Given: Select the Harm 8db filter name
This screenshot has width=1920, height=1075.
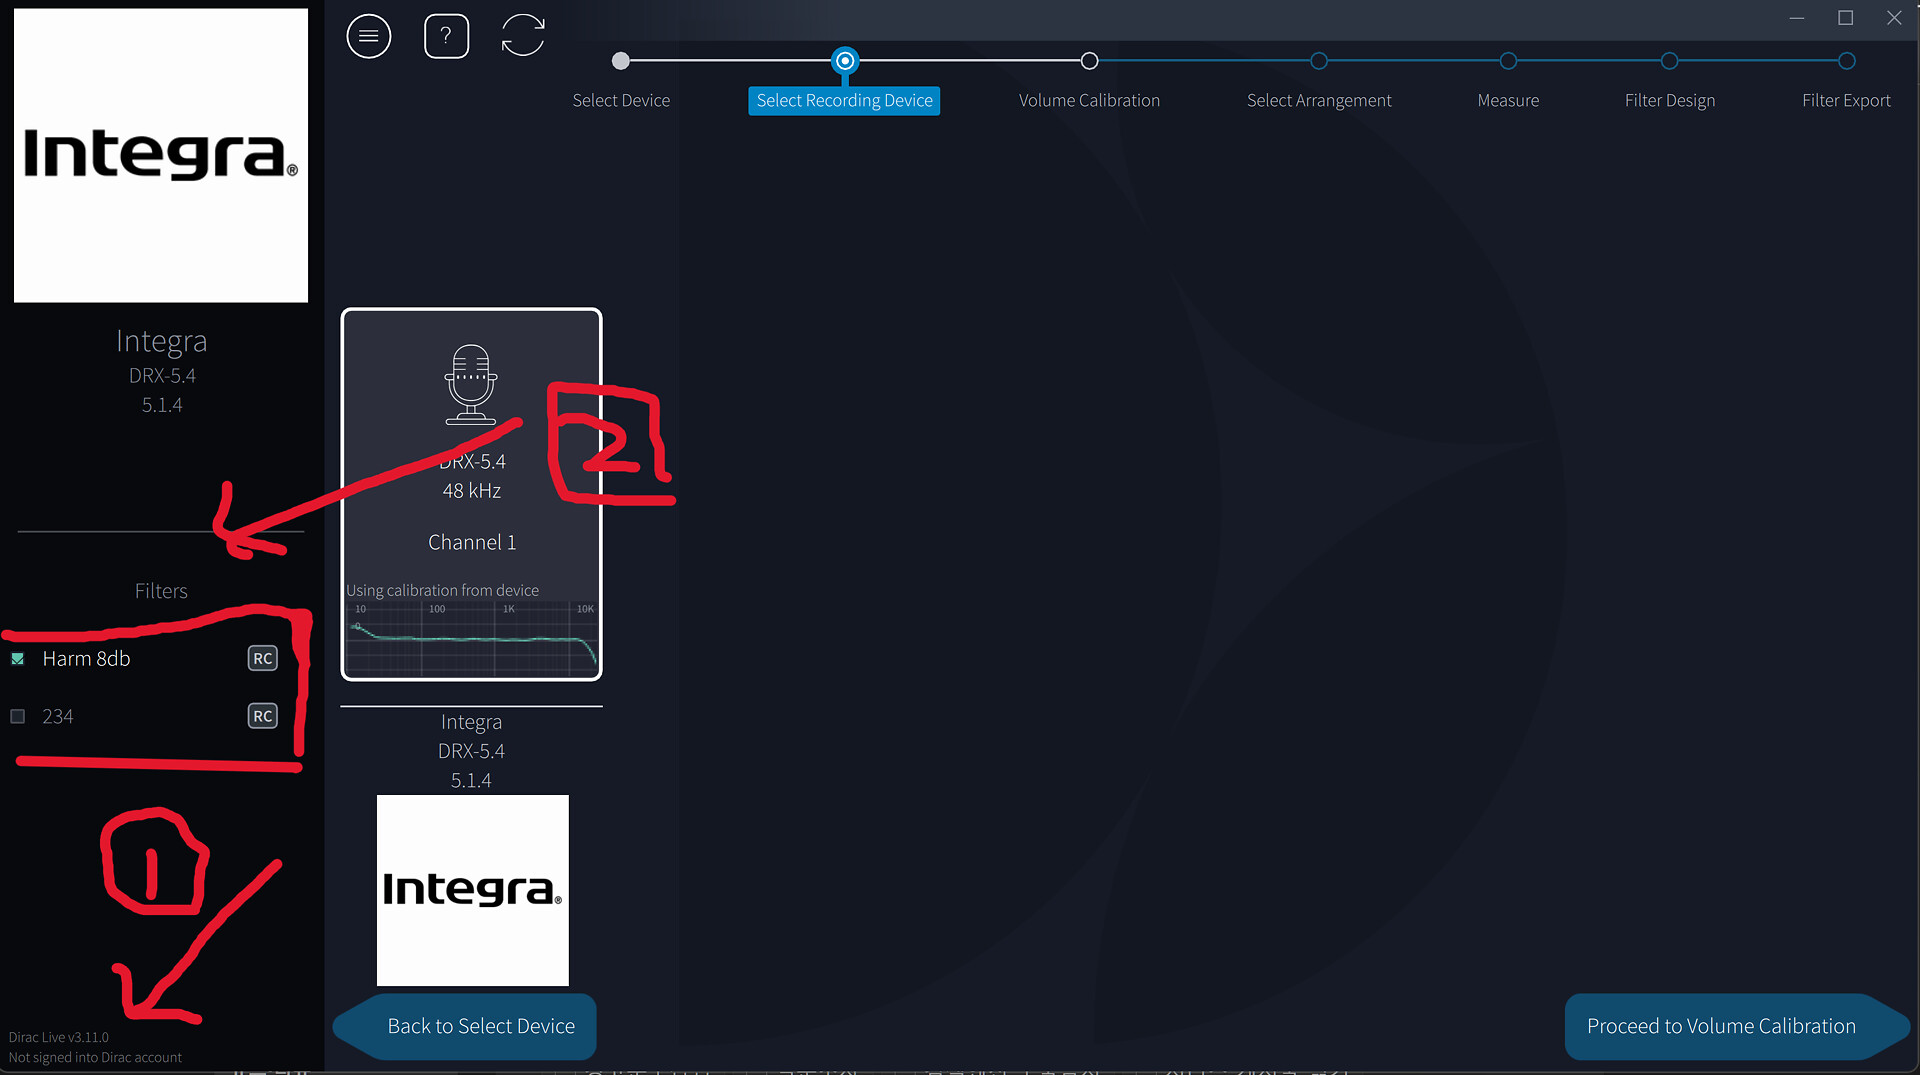Looking at the screenshot, I should [86, 659].
